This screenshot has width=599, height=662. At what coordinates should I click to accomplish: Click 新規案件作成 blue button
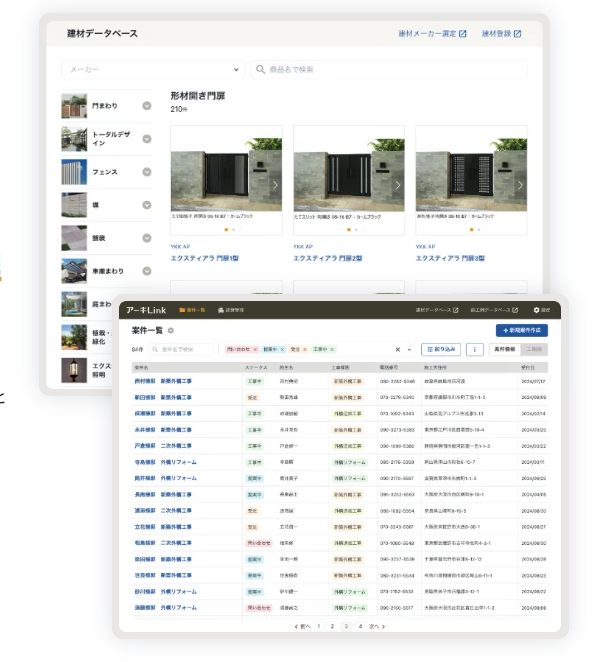(522, 331)
